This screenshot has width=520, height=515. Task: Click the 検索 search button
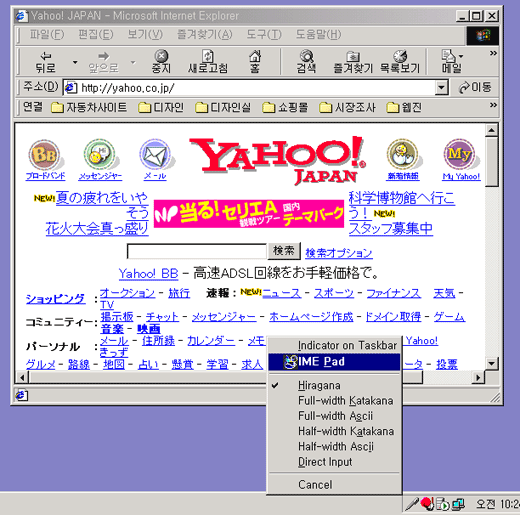point(284,251)
